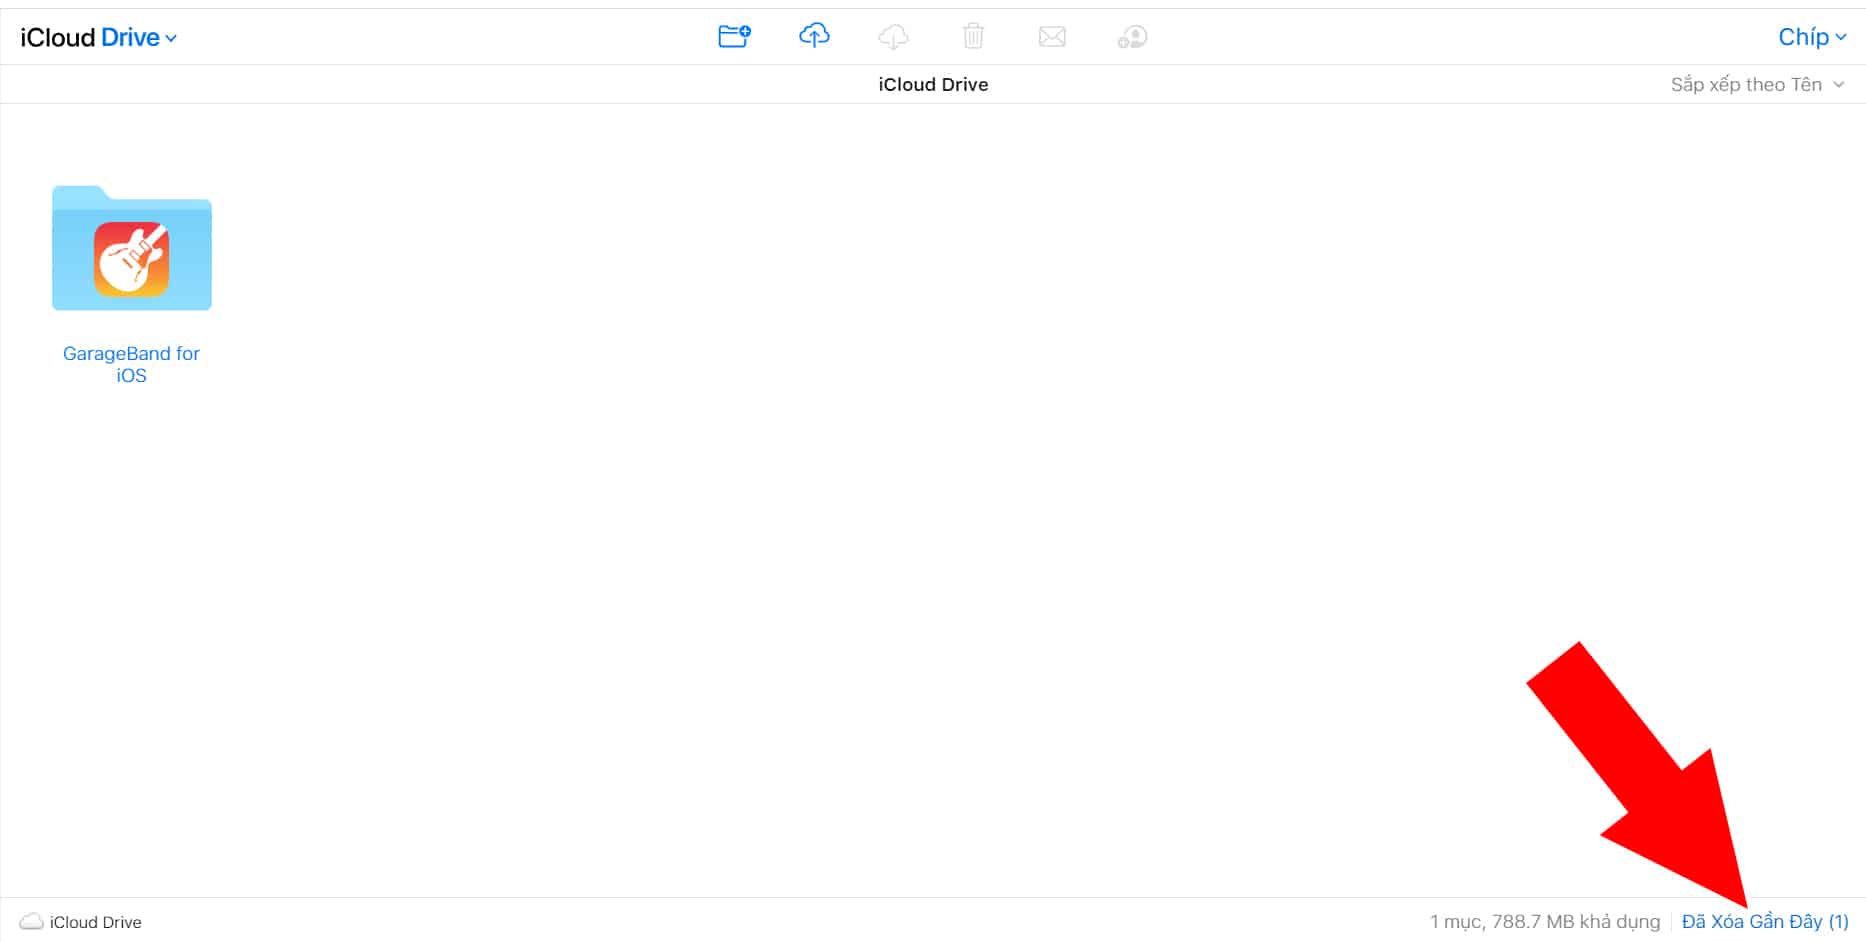Click the trash delete icon in toolbar
Image resolution: width=1866 pixels, height=942 pixels.
973,37
